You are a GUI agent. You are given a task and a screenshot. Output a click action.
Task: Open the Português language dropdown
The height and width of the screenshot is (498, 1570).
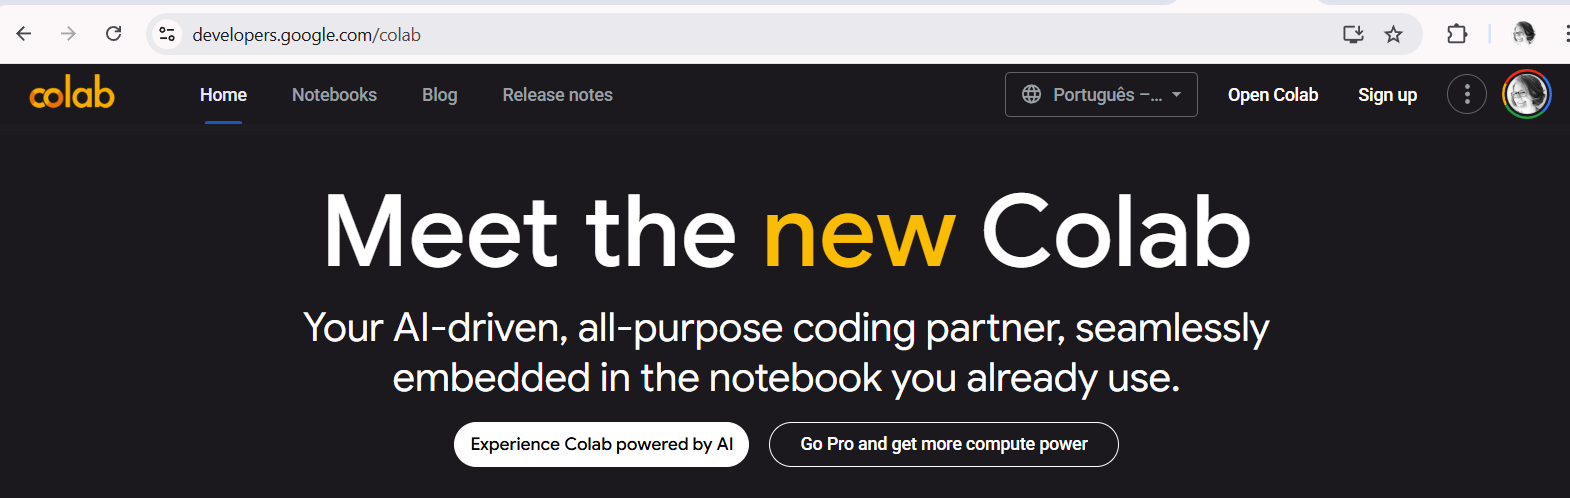pos(1101,95)
